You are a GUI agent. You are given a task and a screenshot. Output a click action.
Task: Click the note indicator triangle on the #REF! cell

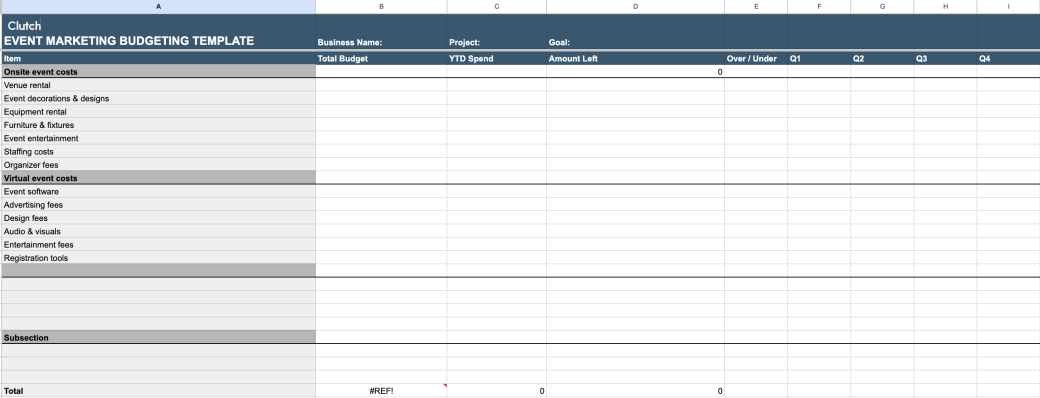tap(445, 385)
